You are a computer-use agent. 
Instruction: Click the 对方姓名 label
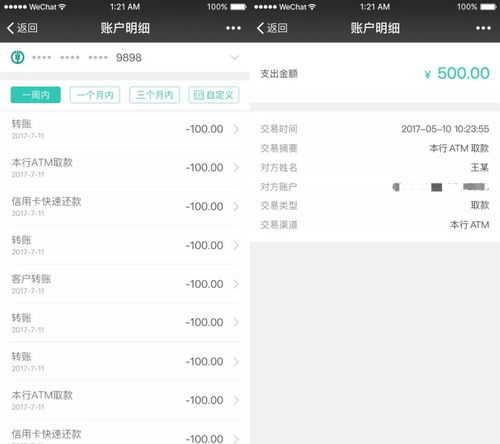[x=279, y=167]
